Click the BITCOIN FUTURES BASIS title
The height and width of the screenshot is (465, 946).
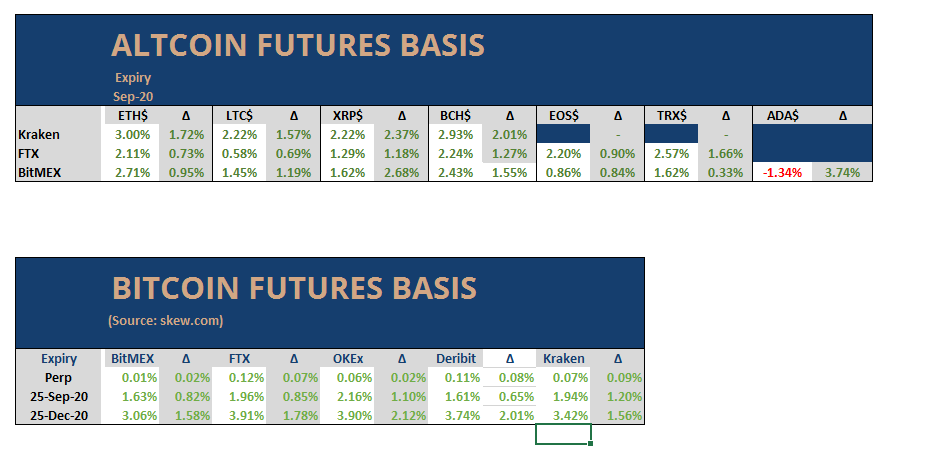coord(294,288)
